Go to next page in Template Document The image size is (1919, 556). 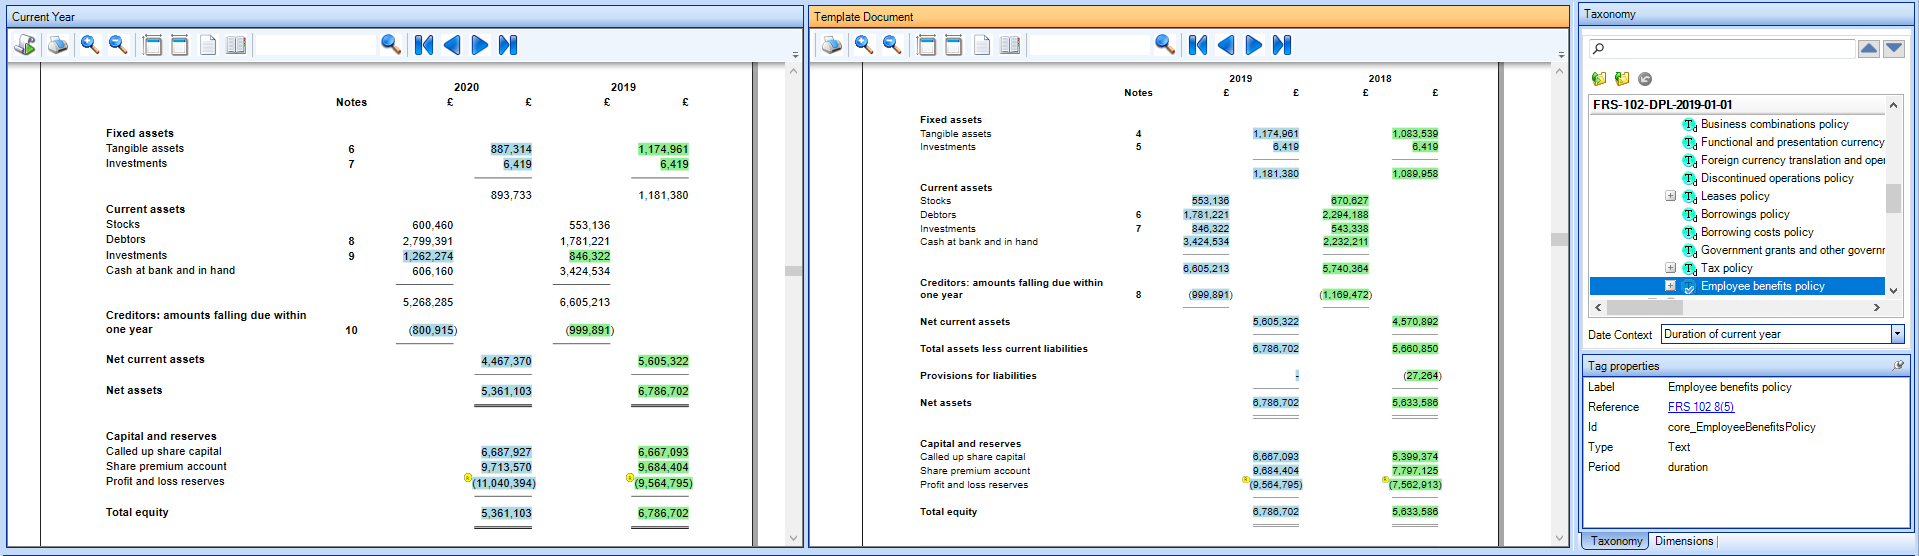1254,45
